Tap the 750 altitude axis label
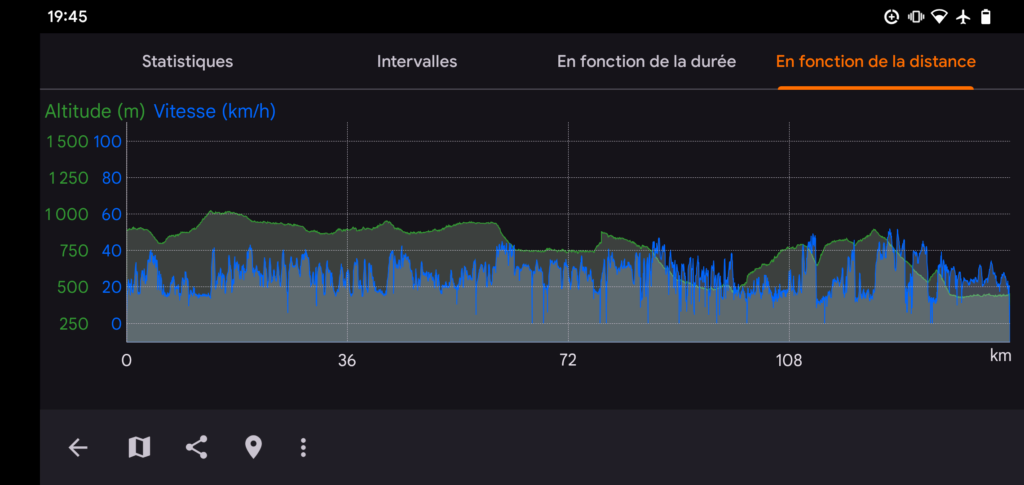 (74, 251)
